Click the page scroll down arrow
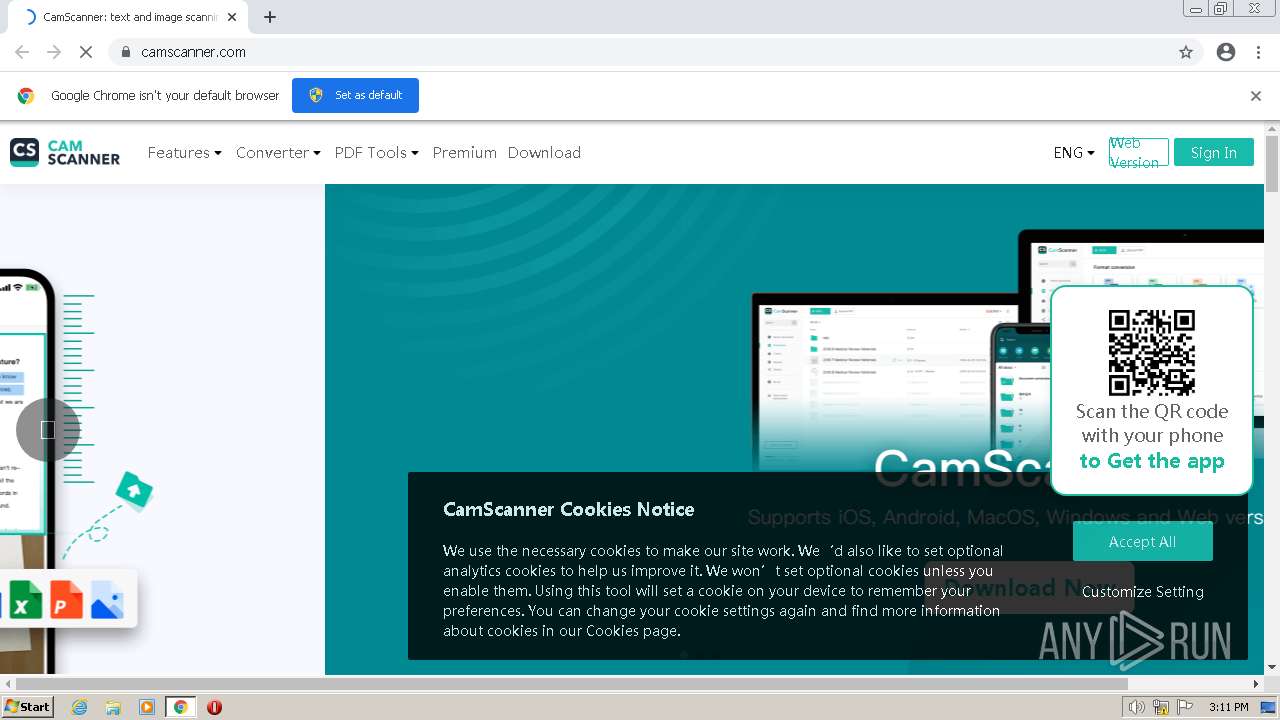1280x720 pixels. pos(1272,667)
